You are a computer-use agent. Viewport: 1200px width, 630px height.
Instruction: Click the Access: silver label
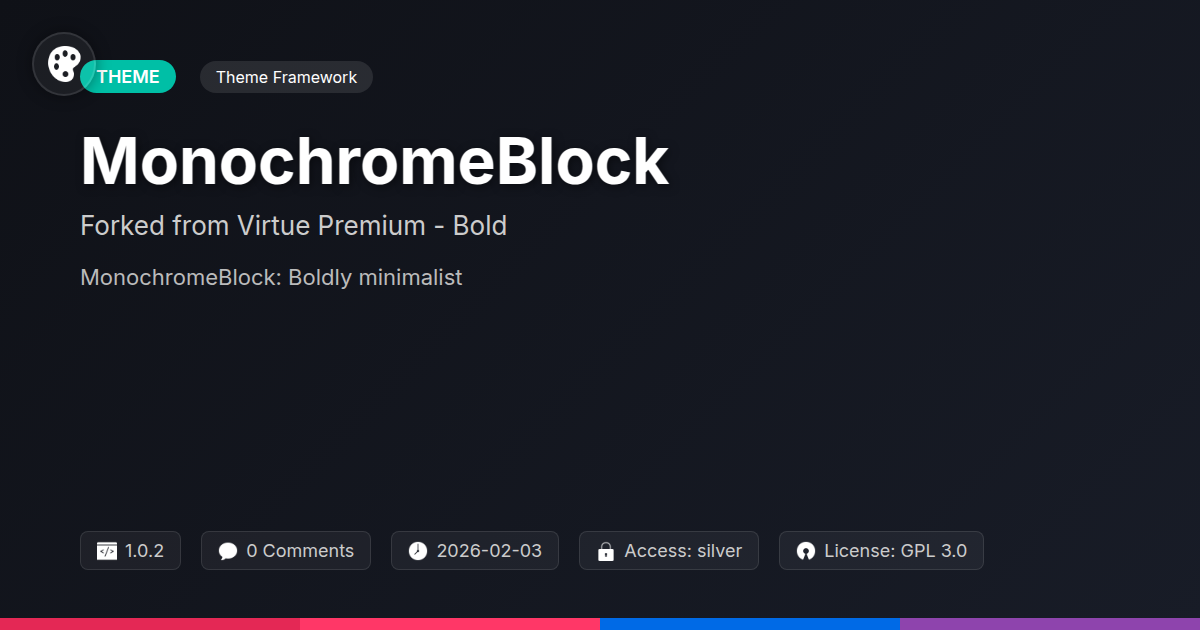point(683,551)
